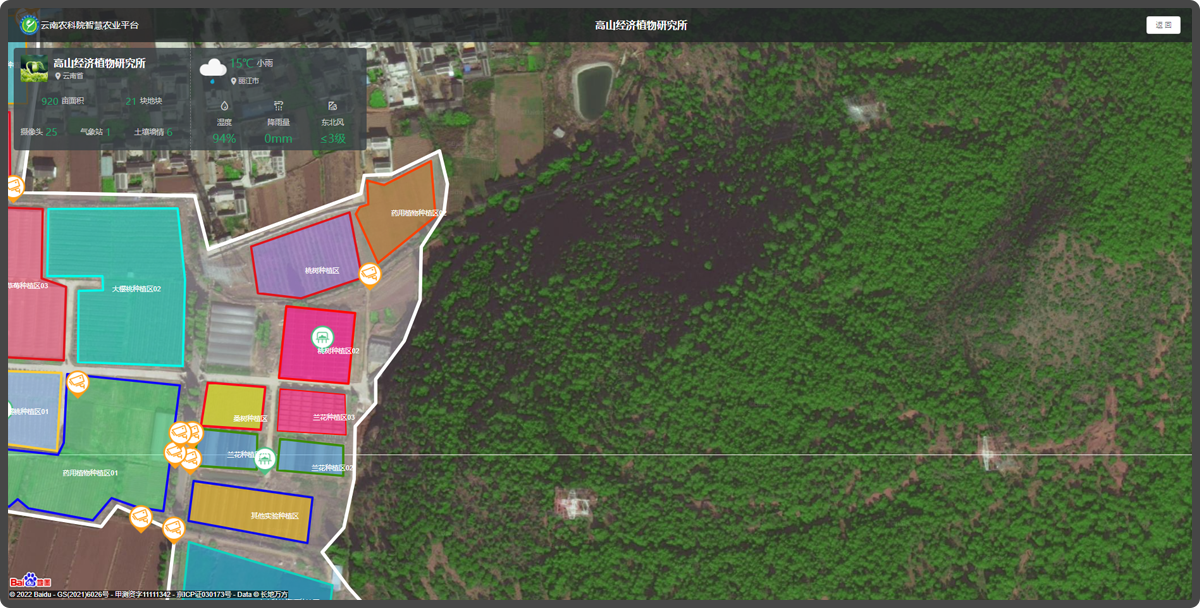The height and width of the screenshot is (608, 1200).
Task: Select the 兰花种植区03 pink plot
Action: pos(312,411)
